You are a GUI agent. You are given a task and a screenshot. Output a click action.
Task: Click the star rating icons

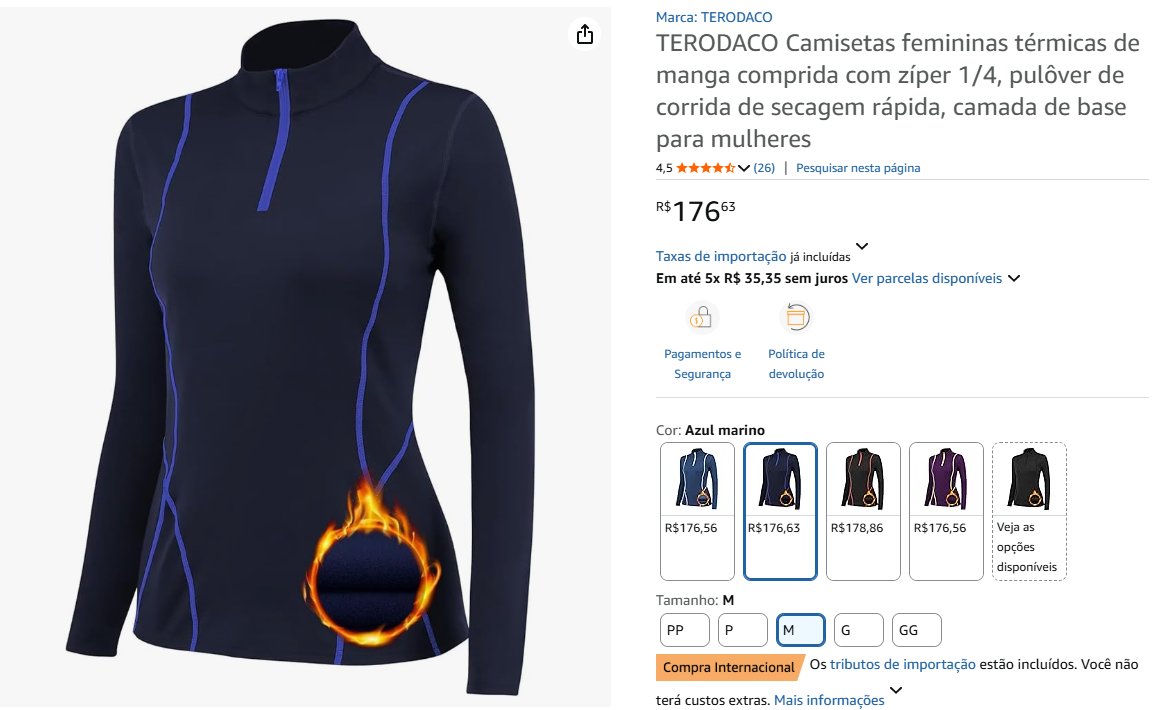(x=706, y=168)
